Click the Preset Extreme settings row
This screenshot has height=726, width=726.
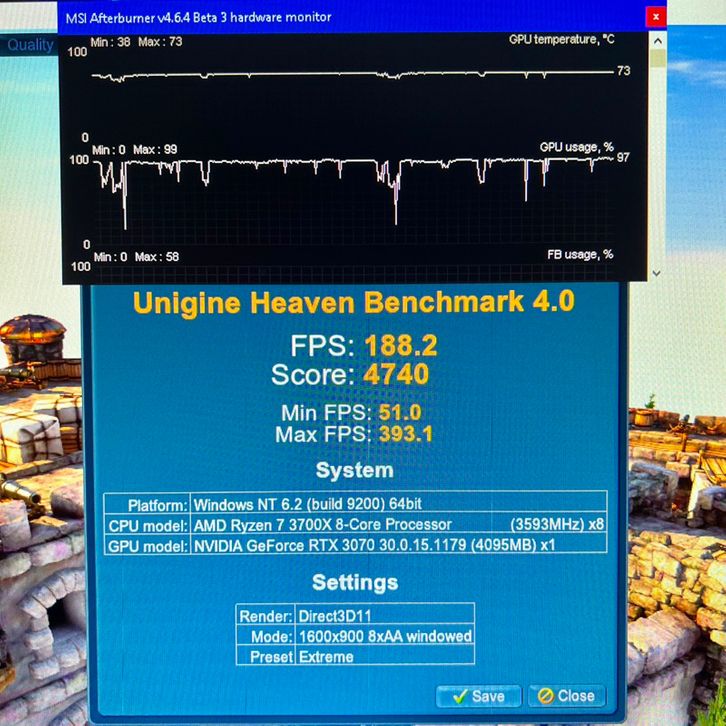tap(355, 657)
